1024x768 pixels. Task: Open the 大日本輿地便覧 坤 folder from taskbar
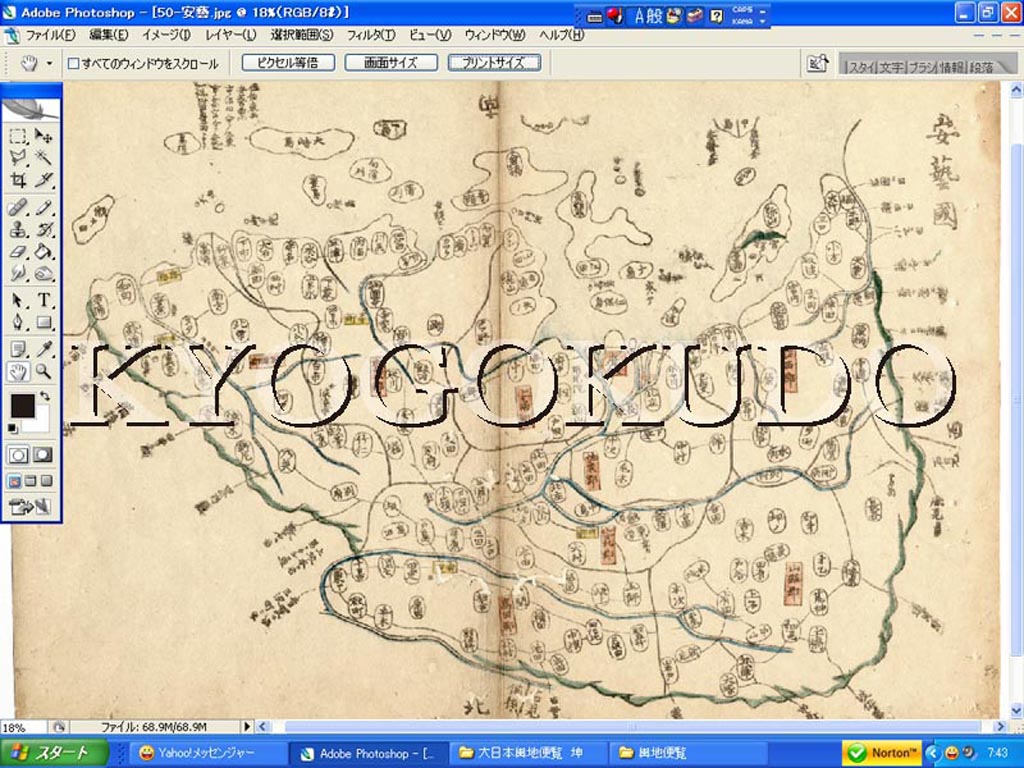click(x=528, y=754)
